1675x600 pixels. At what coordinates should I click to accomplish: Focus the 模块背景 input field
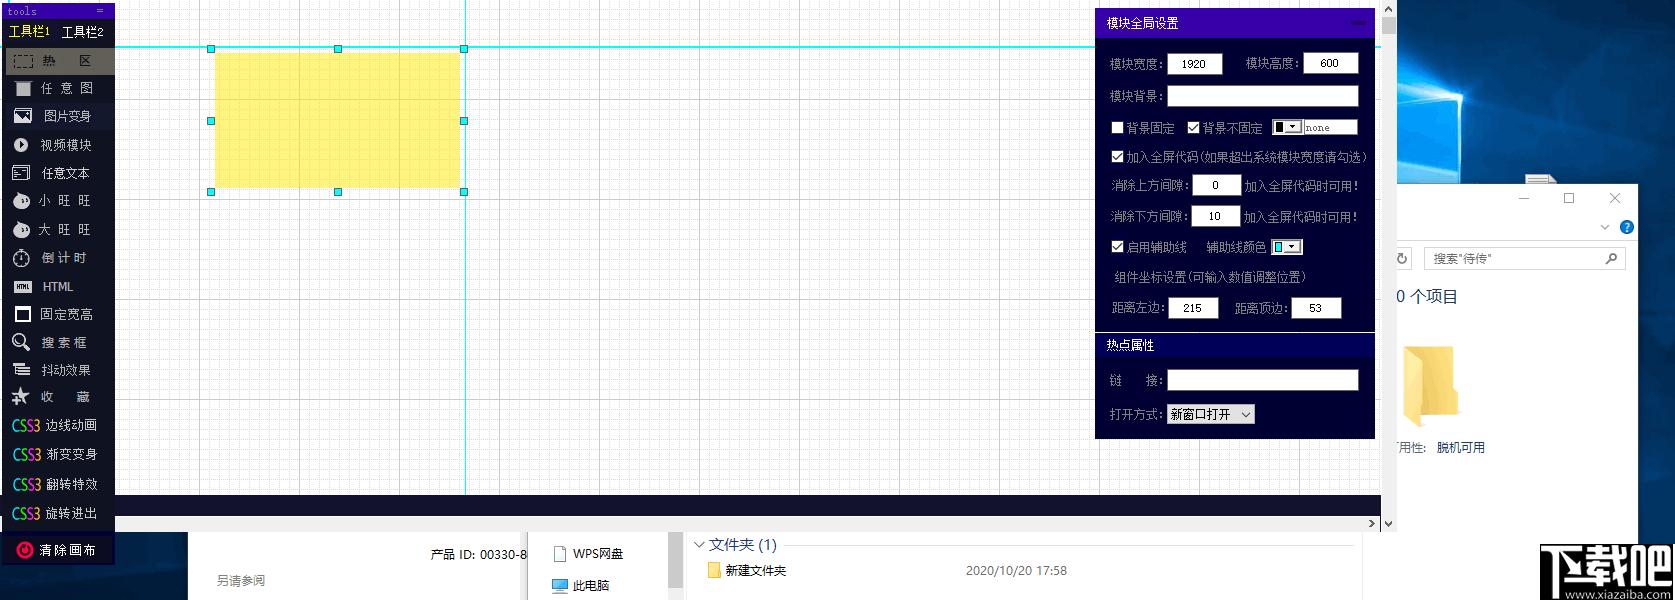pyautogui.click(x=1263, y=96)
